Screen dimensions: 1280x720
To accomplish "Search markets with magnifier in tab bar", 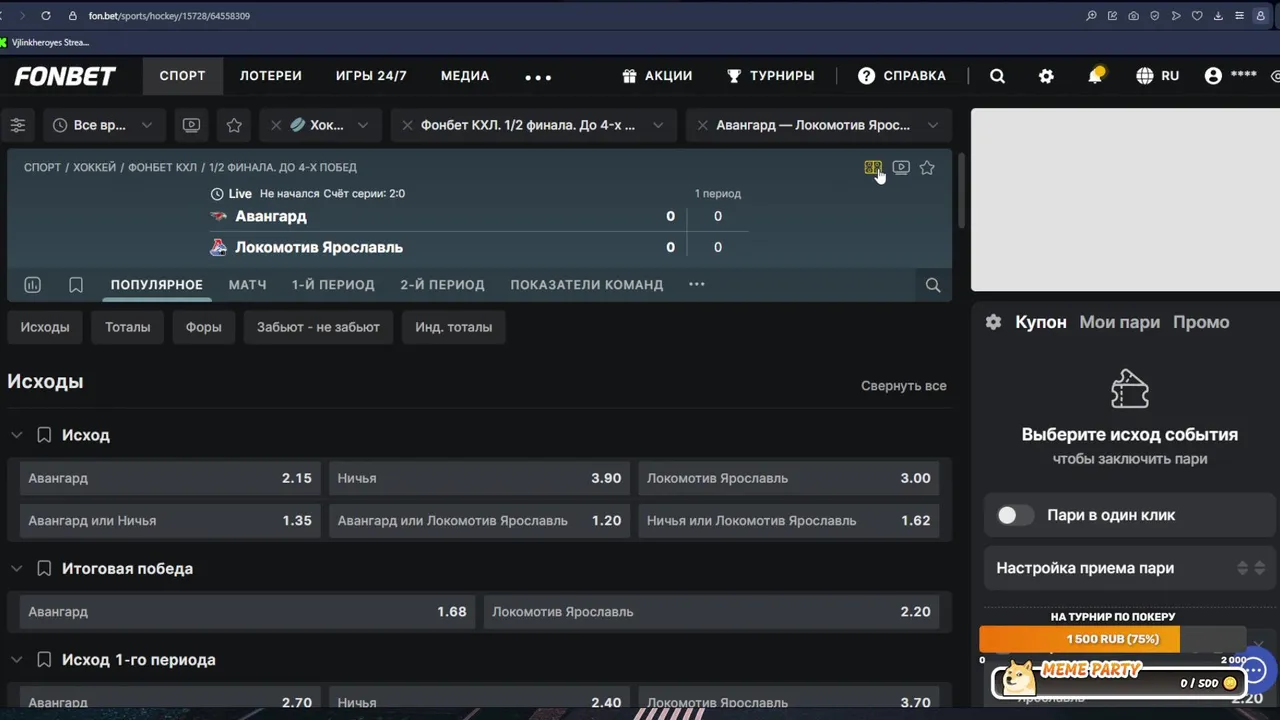I will click(933, 285).
